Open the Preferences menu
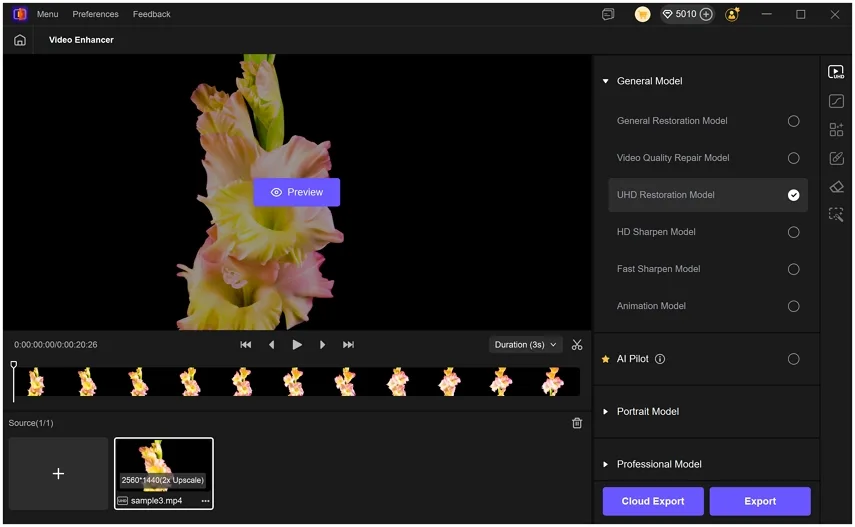The width and height of the screenshot is (855, 527). tap(95, 14)
